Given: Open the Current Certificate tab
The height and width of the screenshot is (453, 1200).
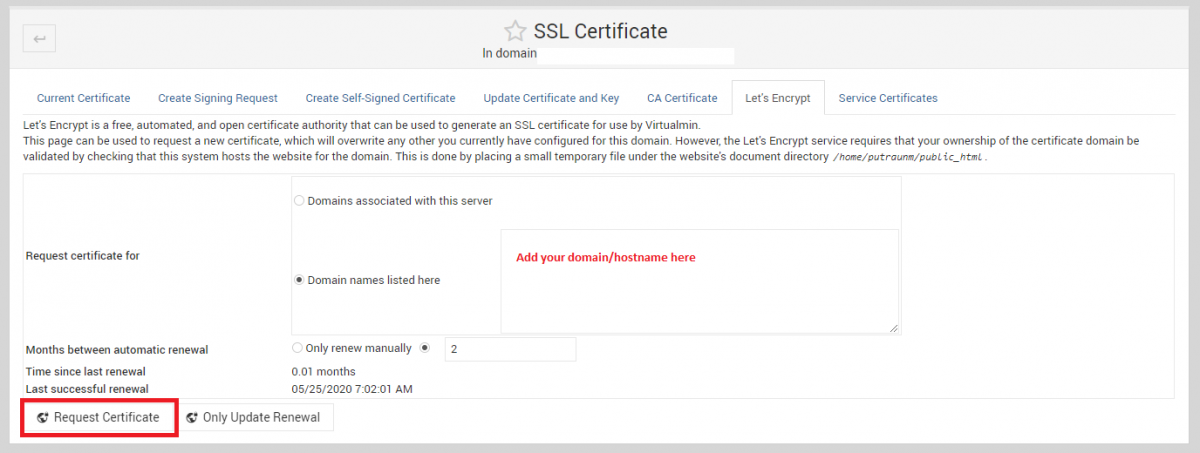Looking at the screenshot, I should pyautogui.click(x=84, y=98).
